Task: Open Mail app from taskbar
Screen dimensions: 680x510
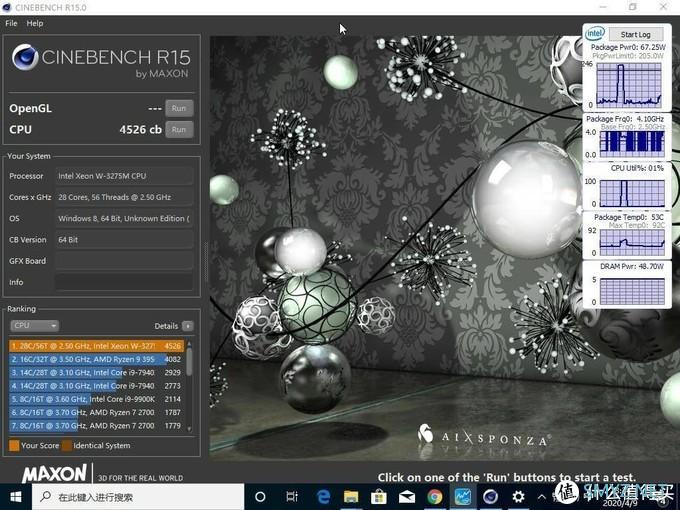Action: [x=407, y=497]
